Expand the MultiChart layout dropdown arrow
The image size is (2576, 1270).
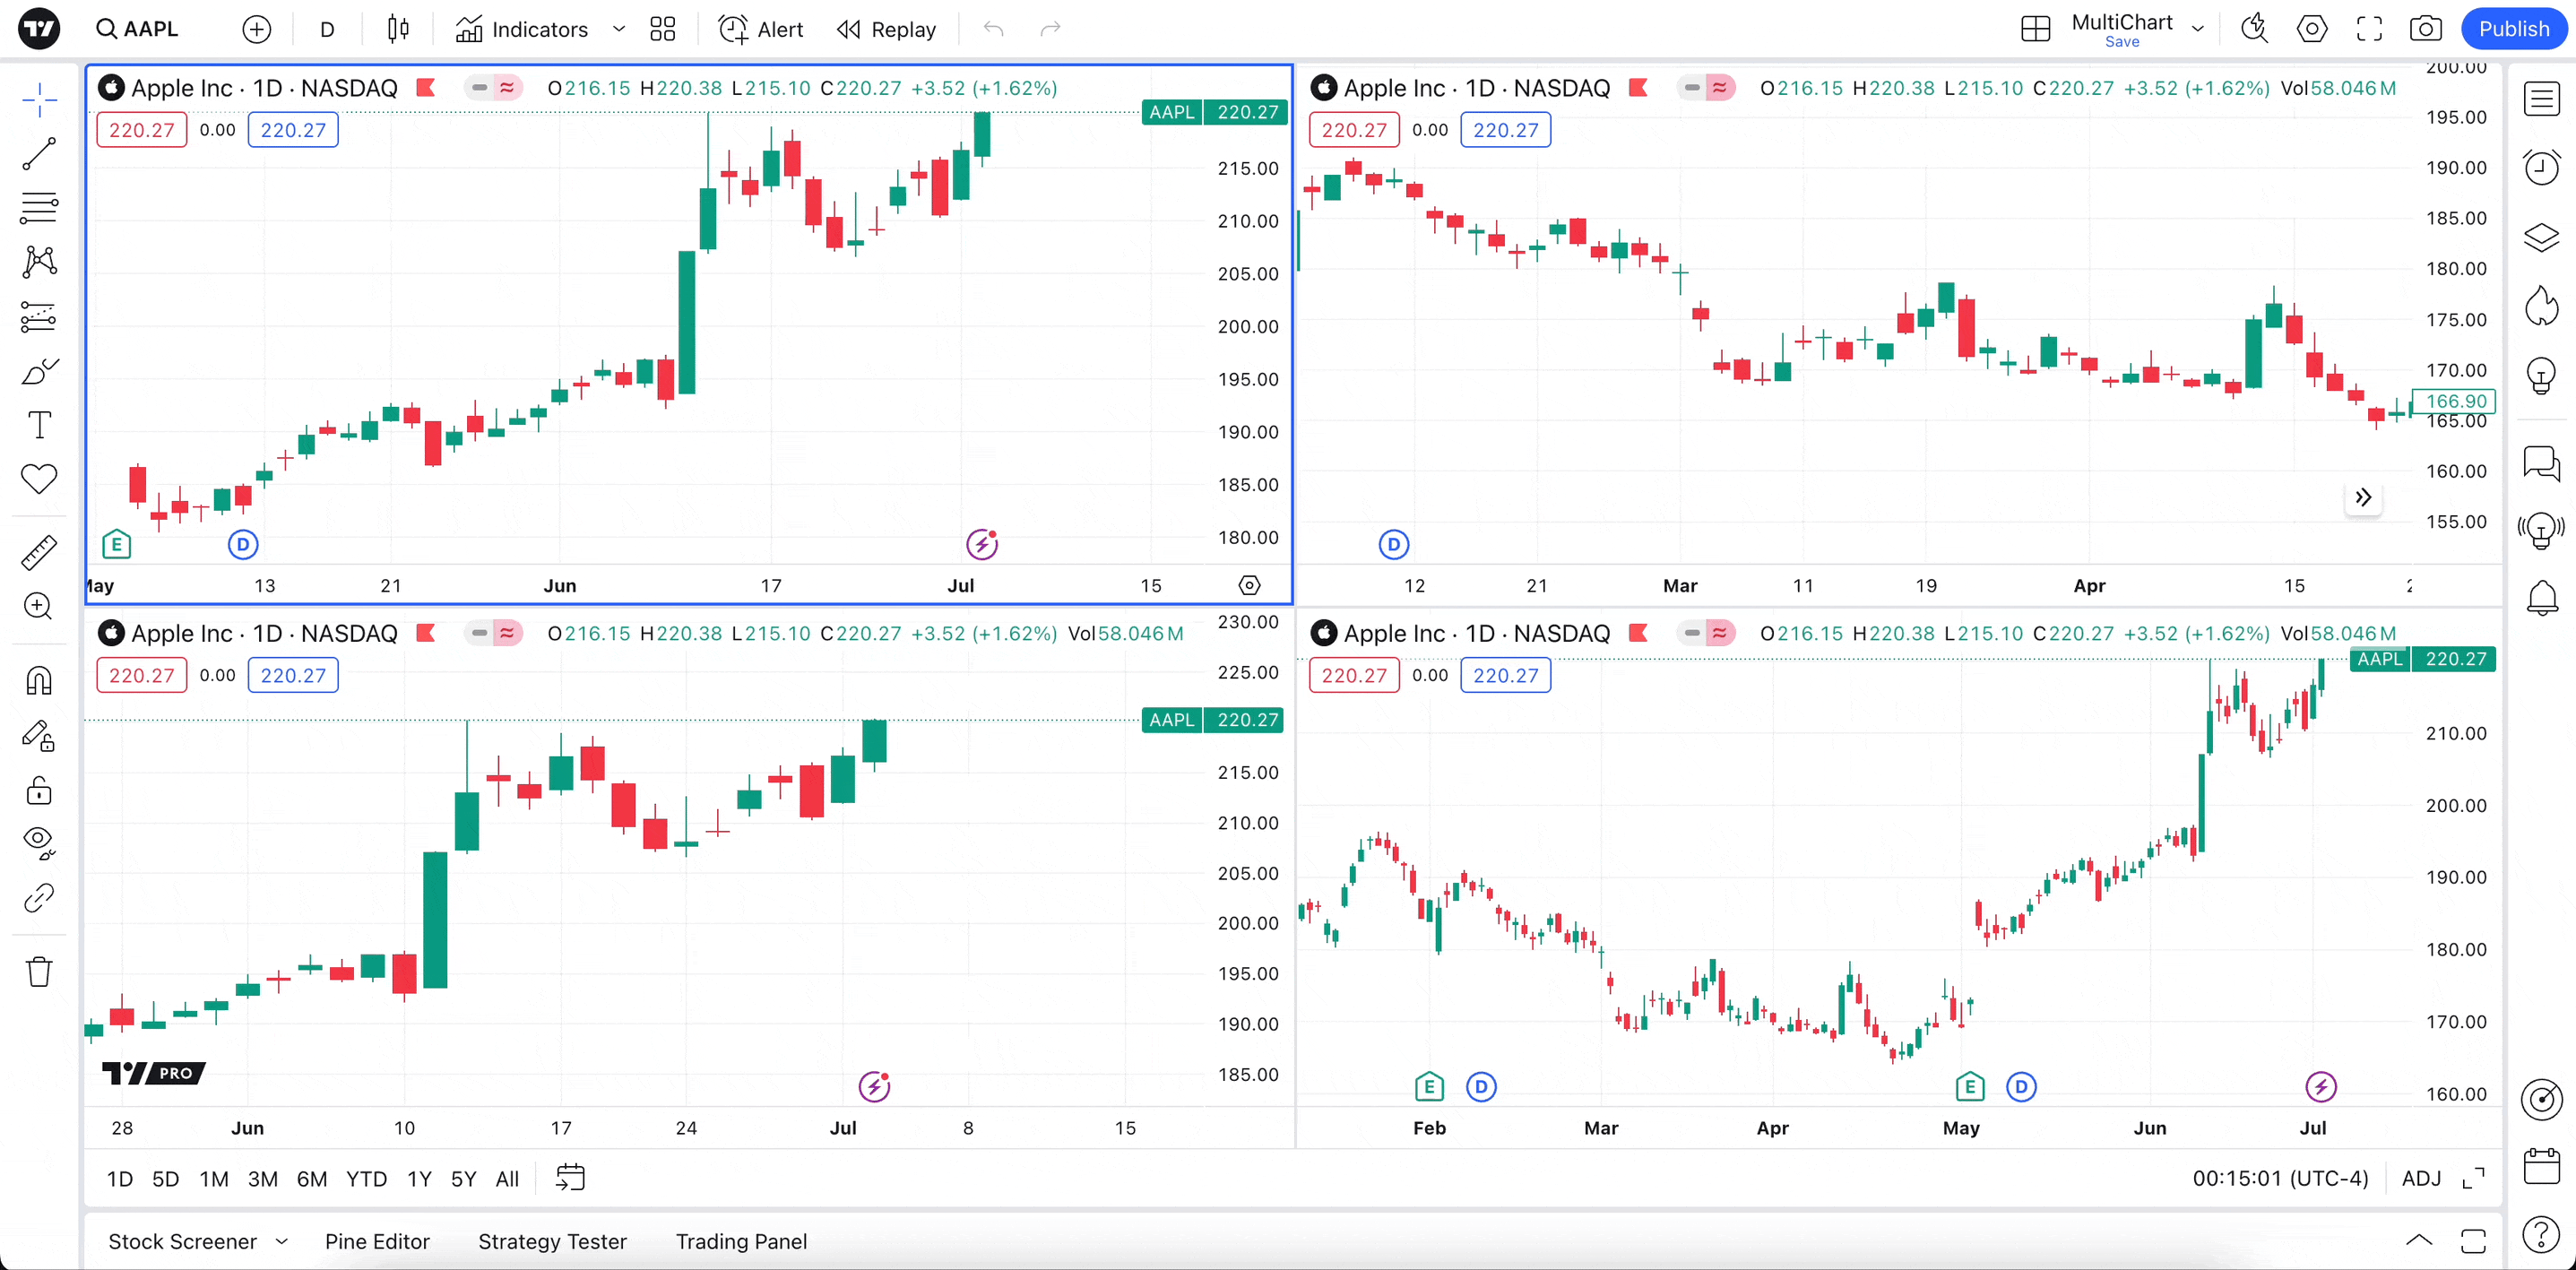click(2198, 29)
